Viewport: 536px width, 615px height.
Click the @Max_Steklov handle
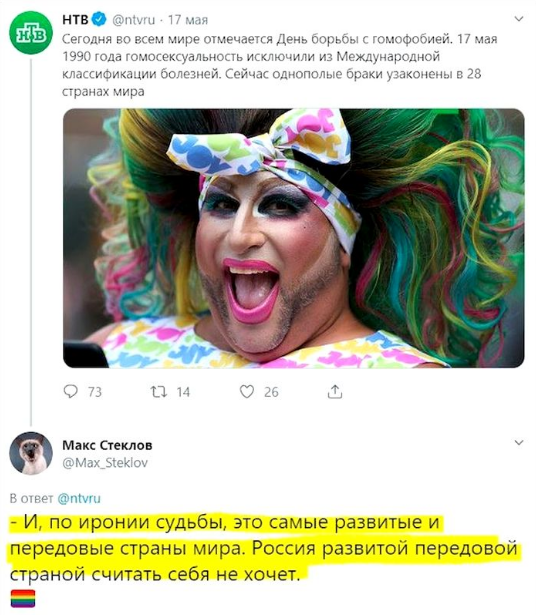(105, 463)
